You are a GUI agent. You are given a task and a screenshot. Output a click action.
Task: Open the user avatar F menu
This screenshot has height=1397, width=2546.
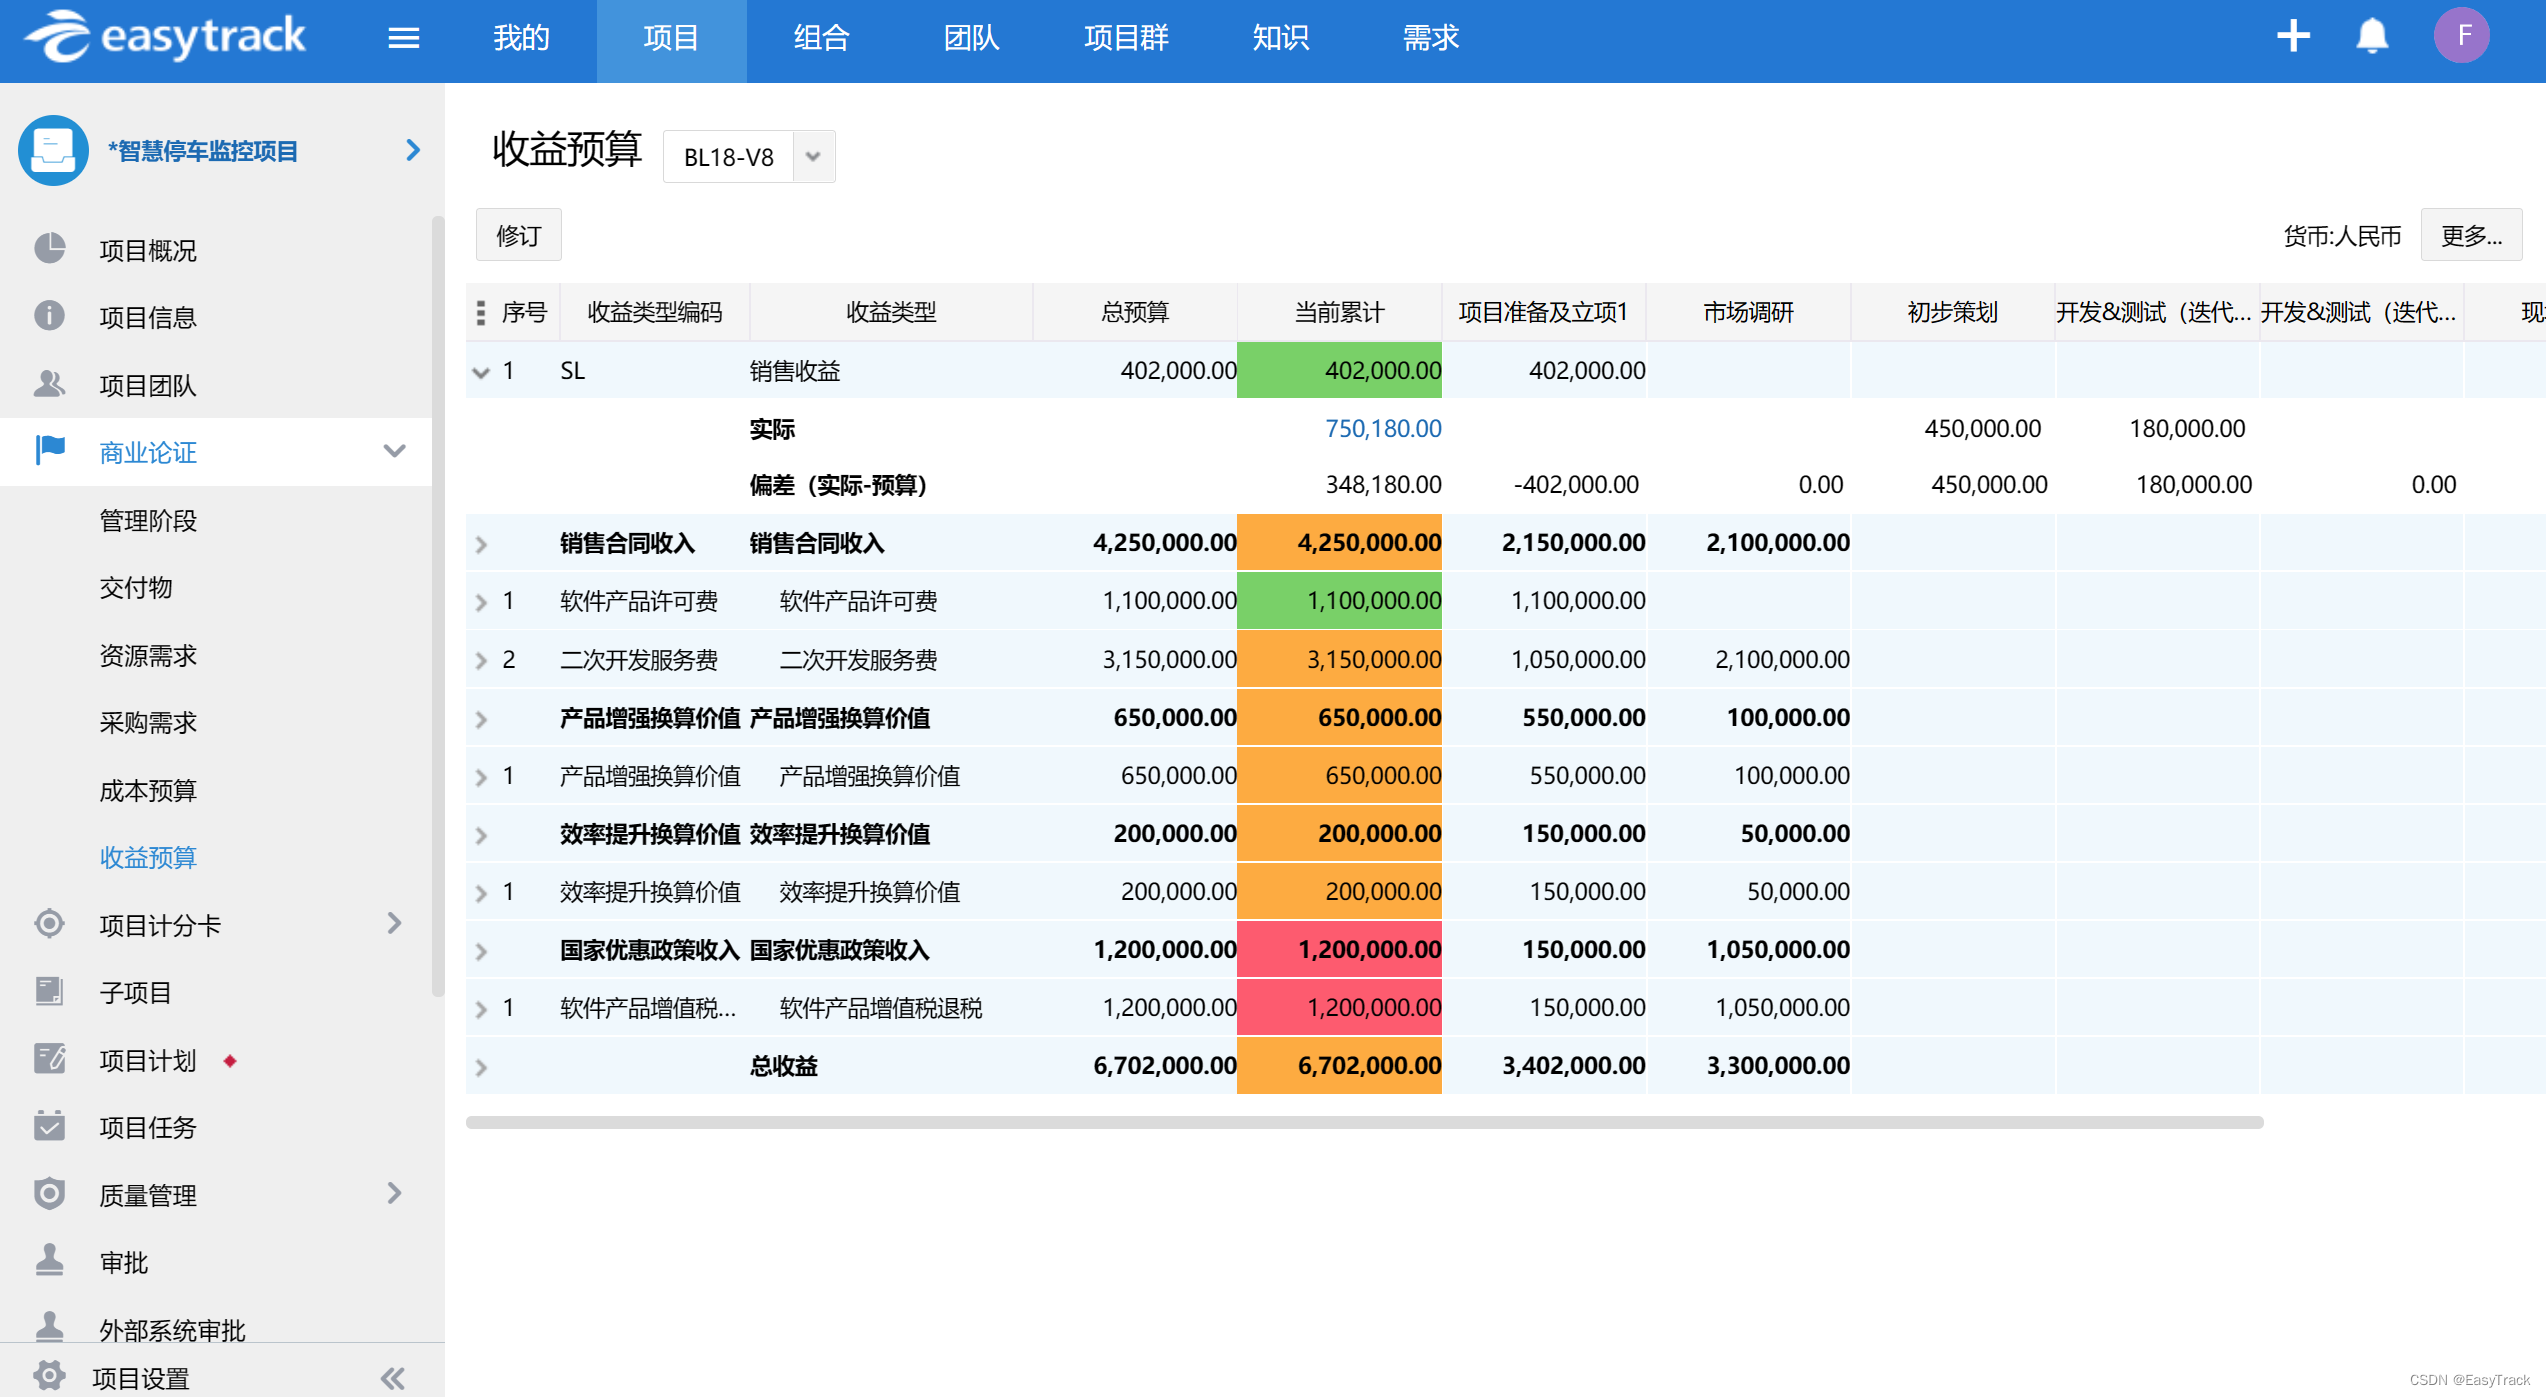pyautogui.click(x=2462, y=37)
